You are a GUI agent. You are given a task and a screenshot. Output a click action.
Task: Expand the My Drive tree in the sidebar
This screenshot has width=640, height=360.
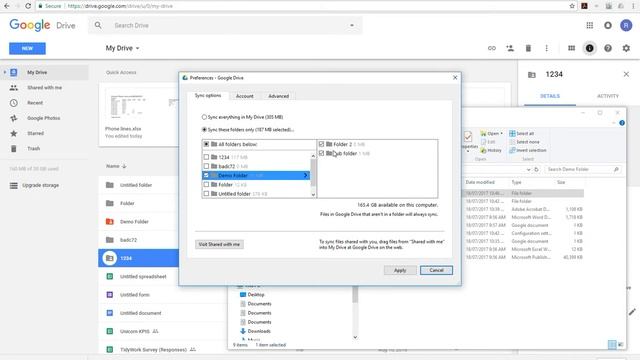point(5,72)
